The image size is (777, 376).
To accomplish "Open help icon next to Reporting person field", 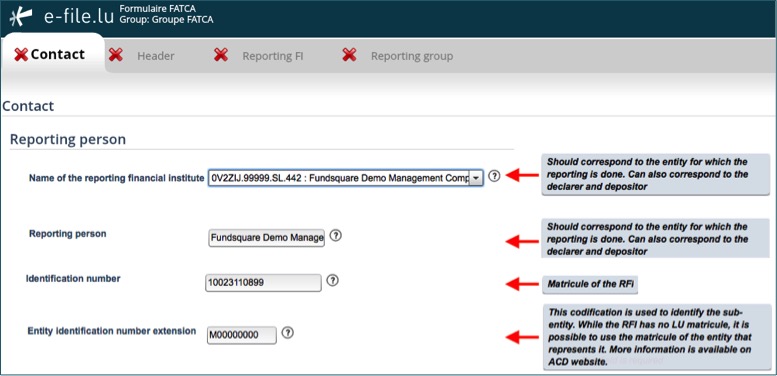I will (335, 236).
